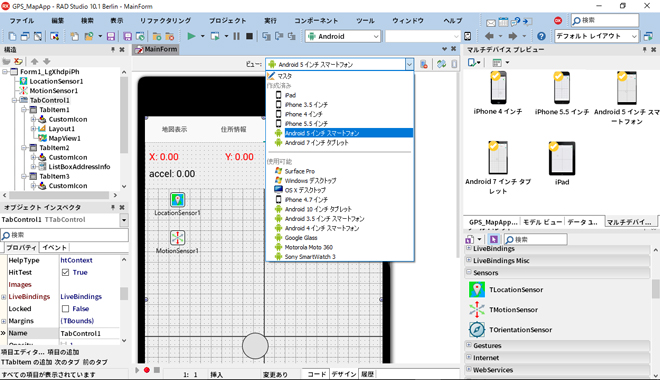Click the tool palette search field

point(536,239)
